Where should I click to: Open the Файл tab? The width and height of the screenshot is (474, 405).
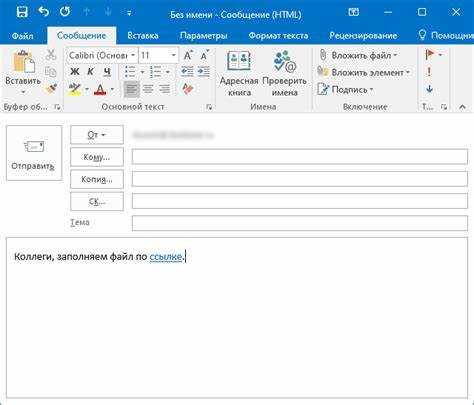22,36
